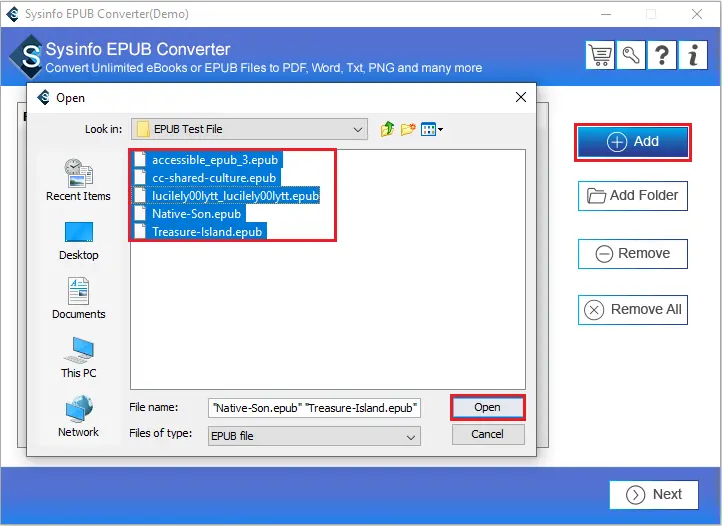Go to Desktop location
The width and height of the screenshot is (722, 526).
coord(78,241)
